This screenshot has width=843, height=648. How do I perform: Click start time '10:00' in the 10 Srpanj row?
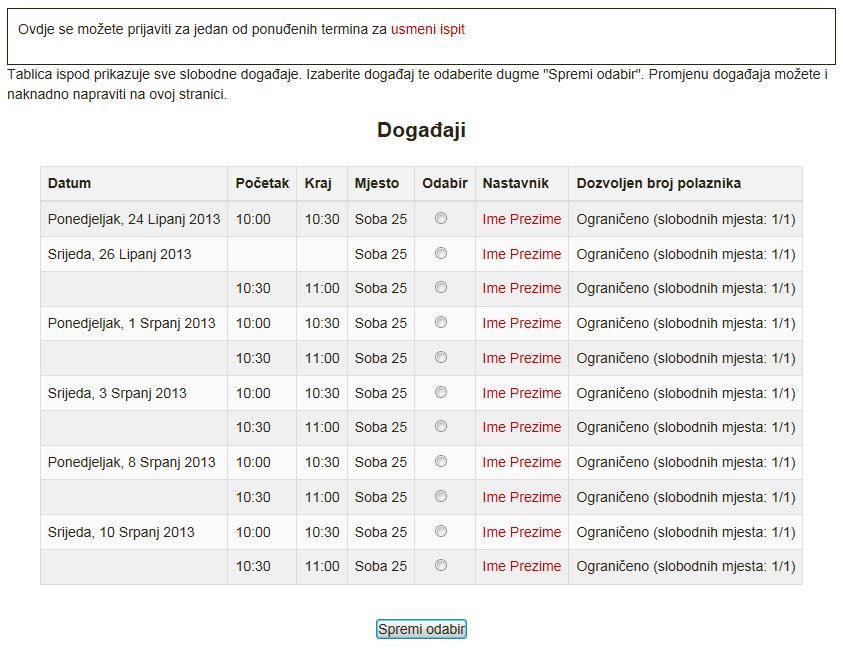pos(253,532)
